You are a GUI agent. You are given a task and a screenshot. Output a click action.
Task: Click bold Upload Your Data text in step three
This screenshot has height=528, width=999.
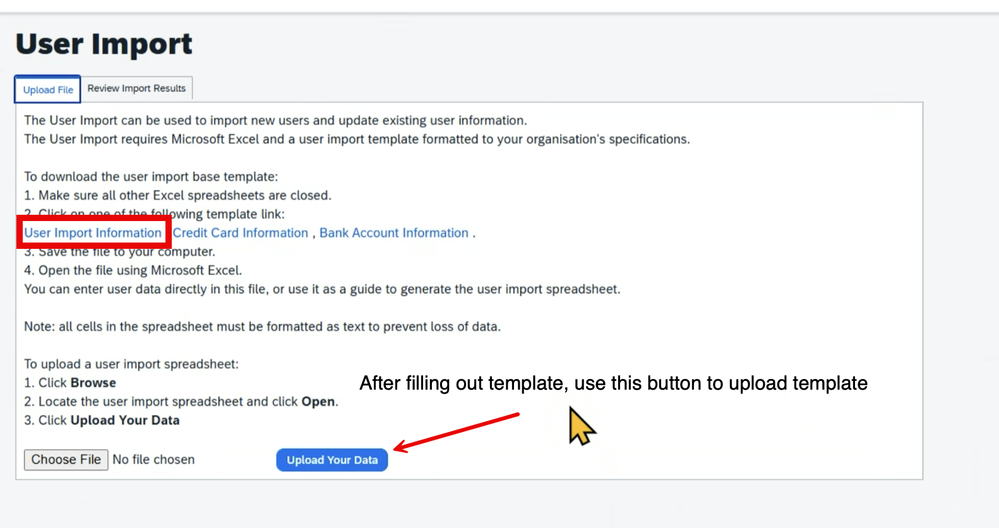click(x=125, y=420)
